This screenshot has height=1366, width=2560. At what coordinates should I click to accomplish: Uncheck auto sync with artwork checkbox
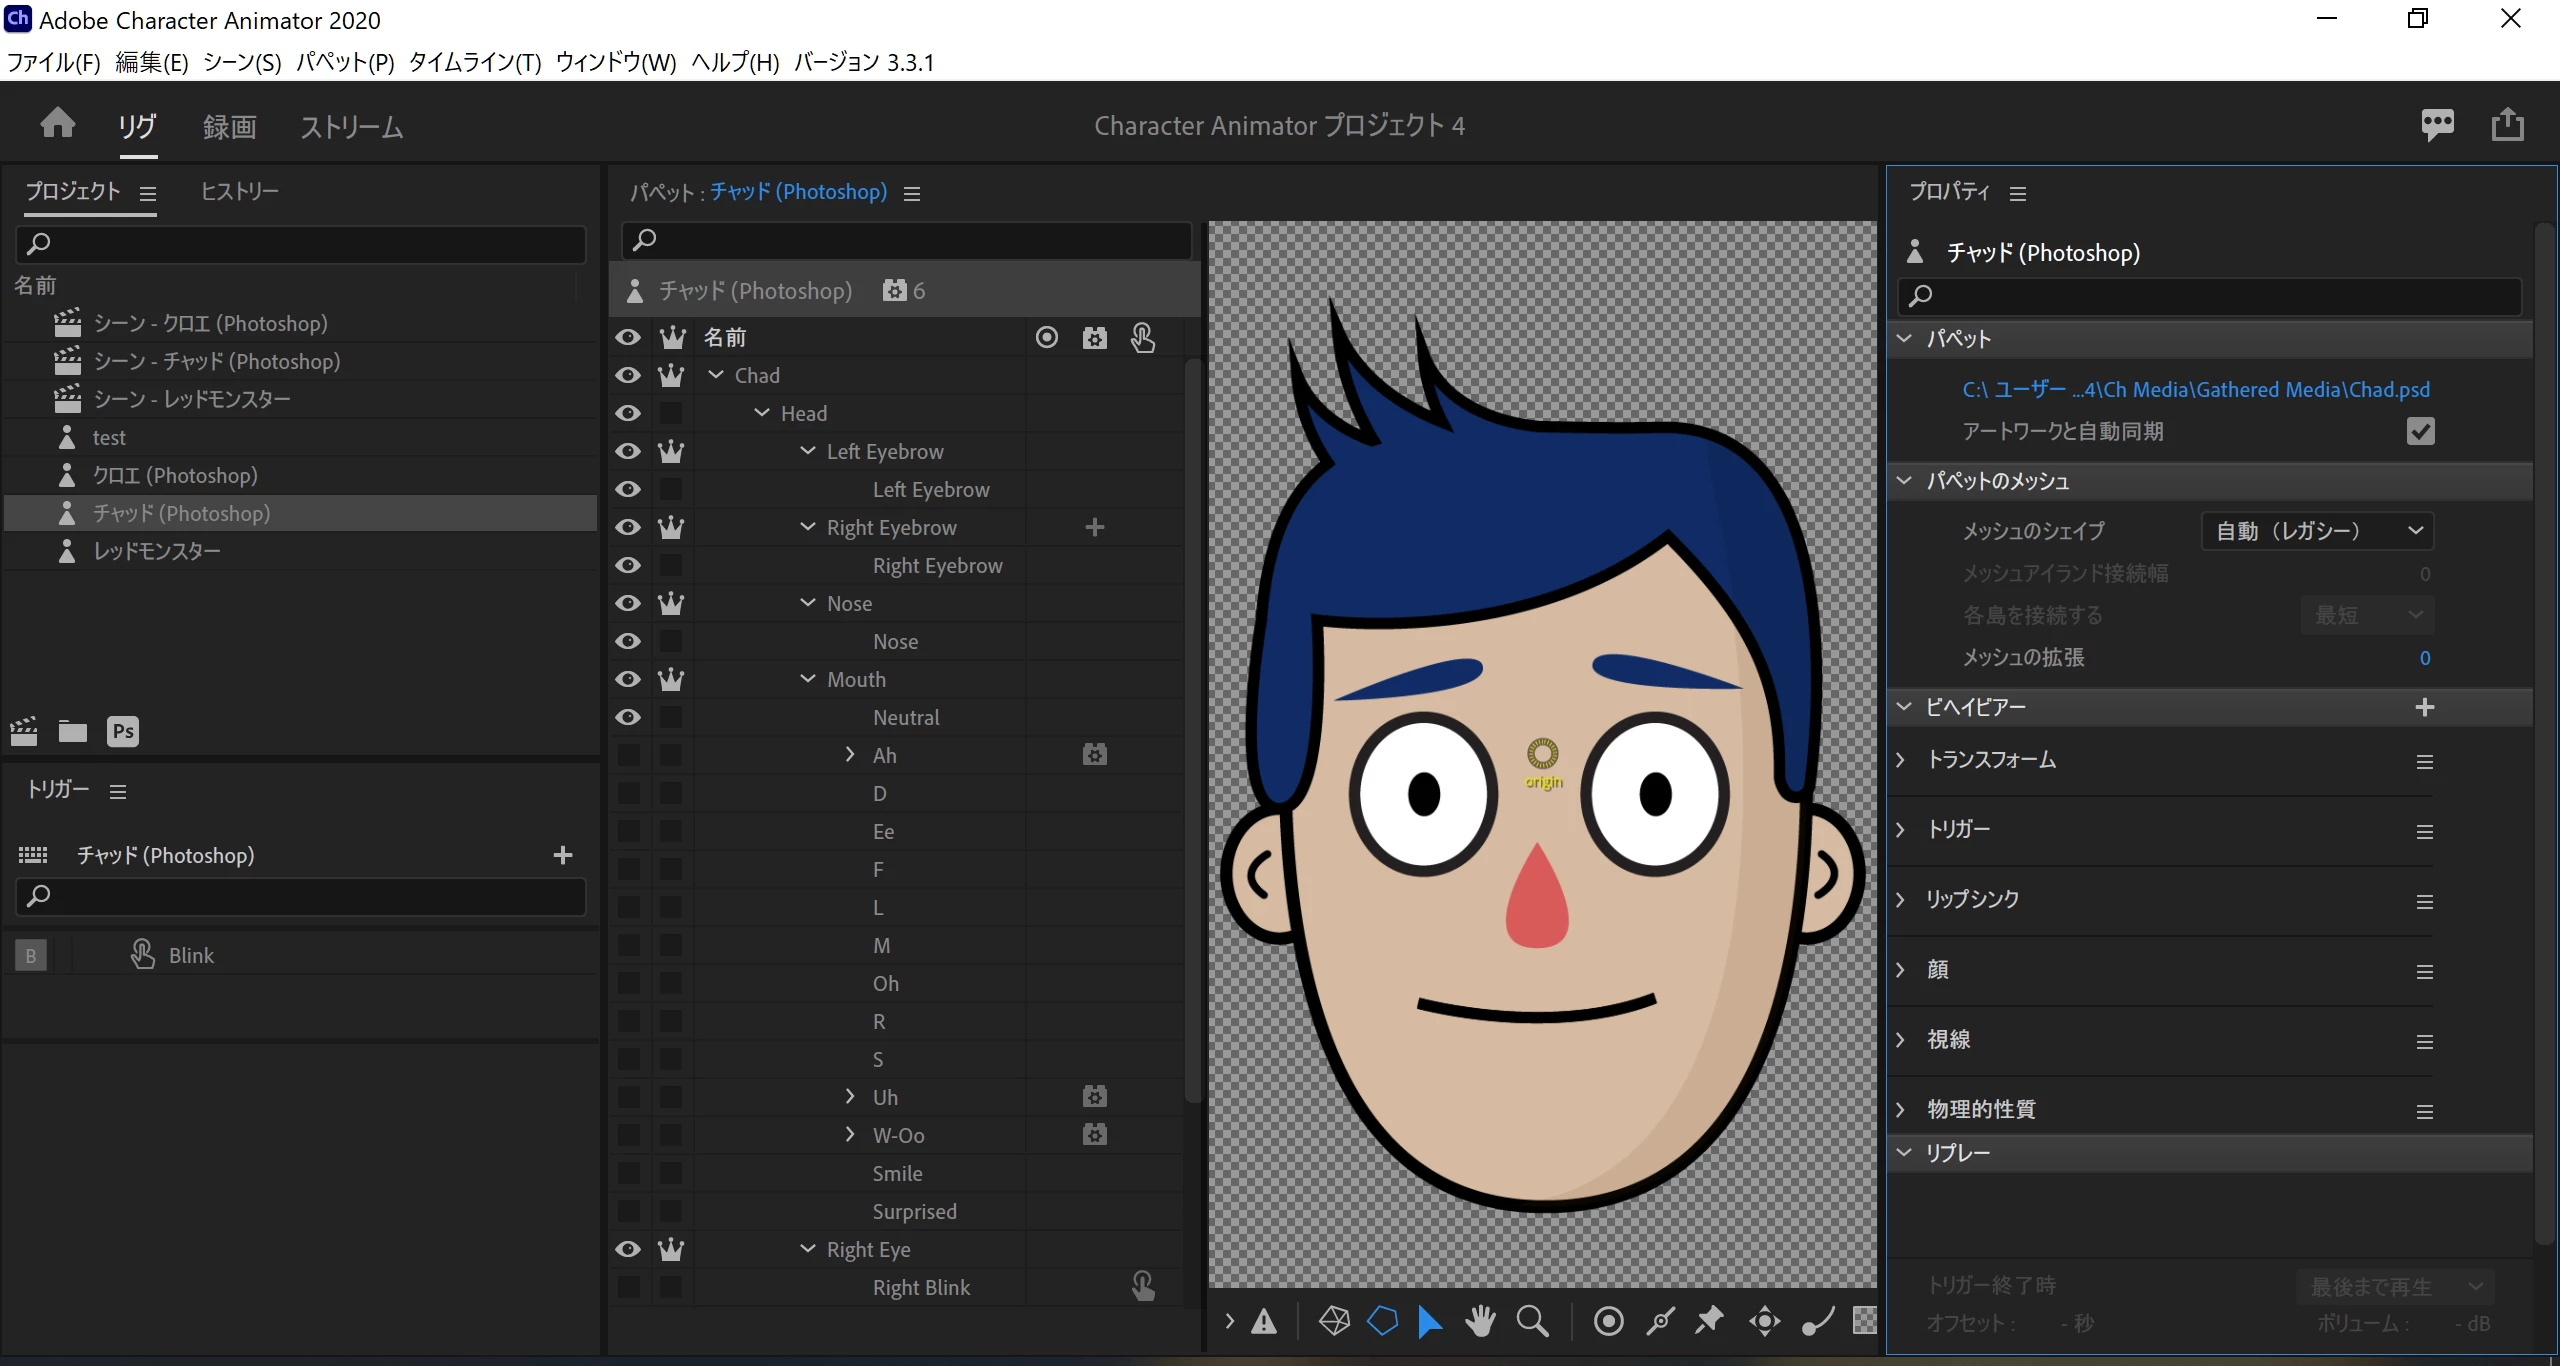click(2420, 431)
